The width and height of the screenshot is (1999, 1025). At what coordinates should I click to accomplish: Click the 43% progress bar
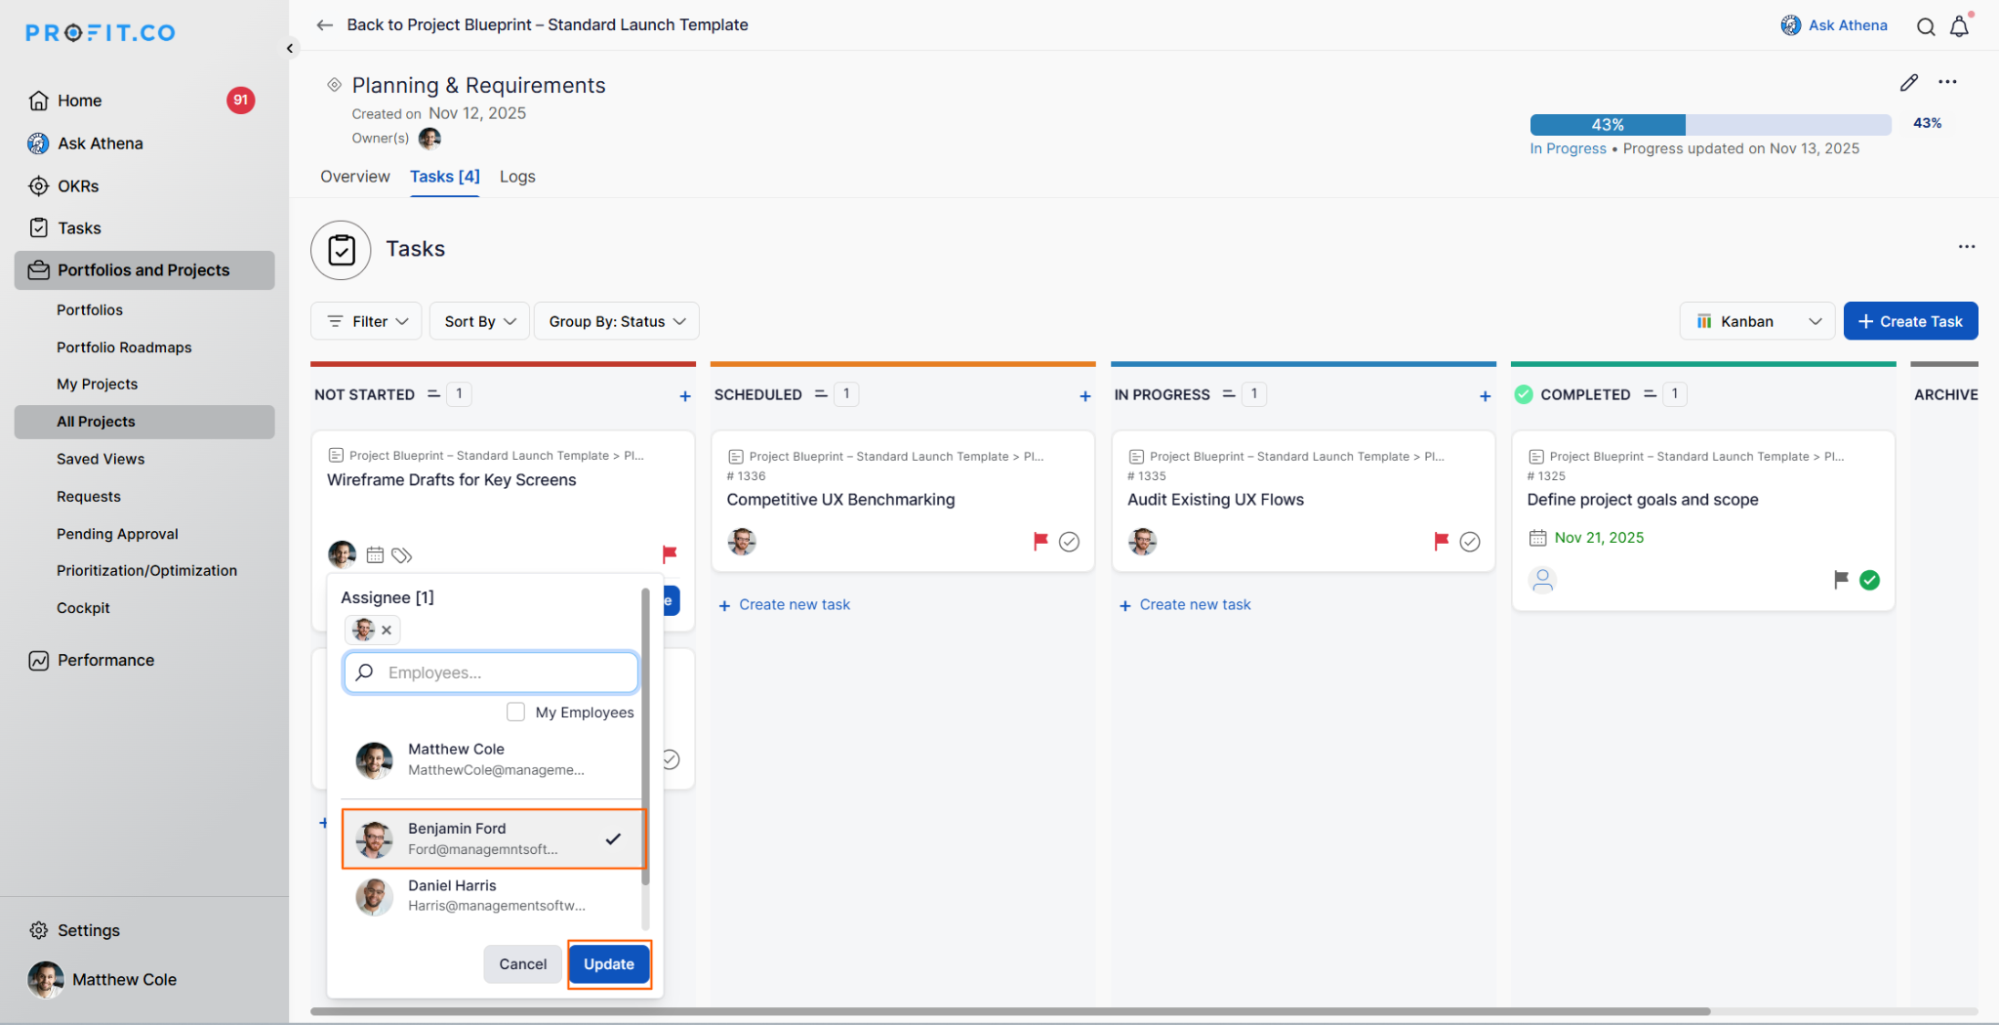click(x=1709, y=125)
